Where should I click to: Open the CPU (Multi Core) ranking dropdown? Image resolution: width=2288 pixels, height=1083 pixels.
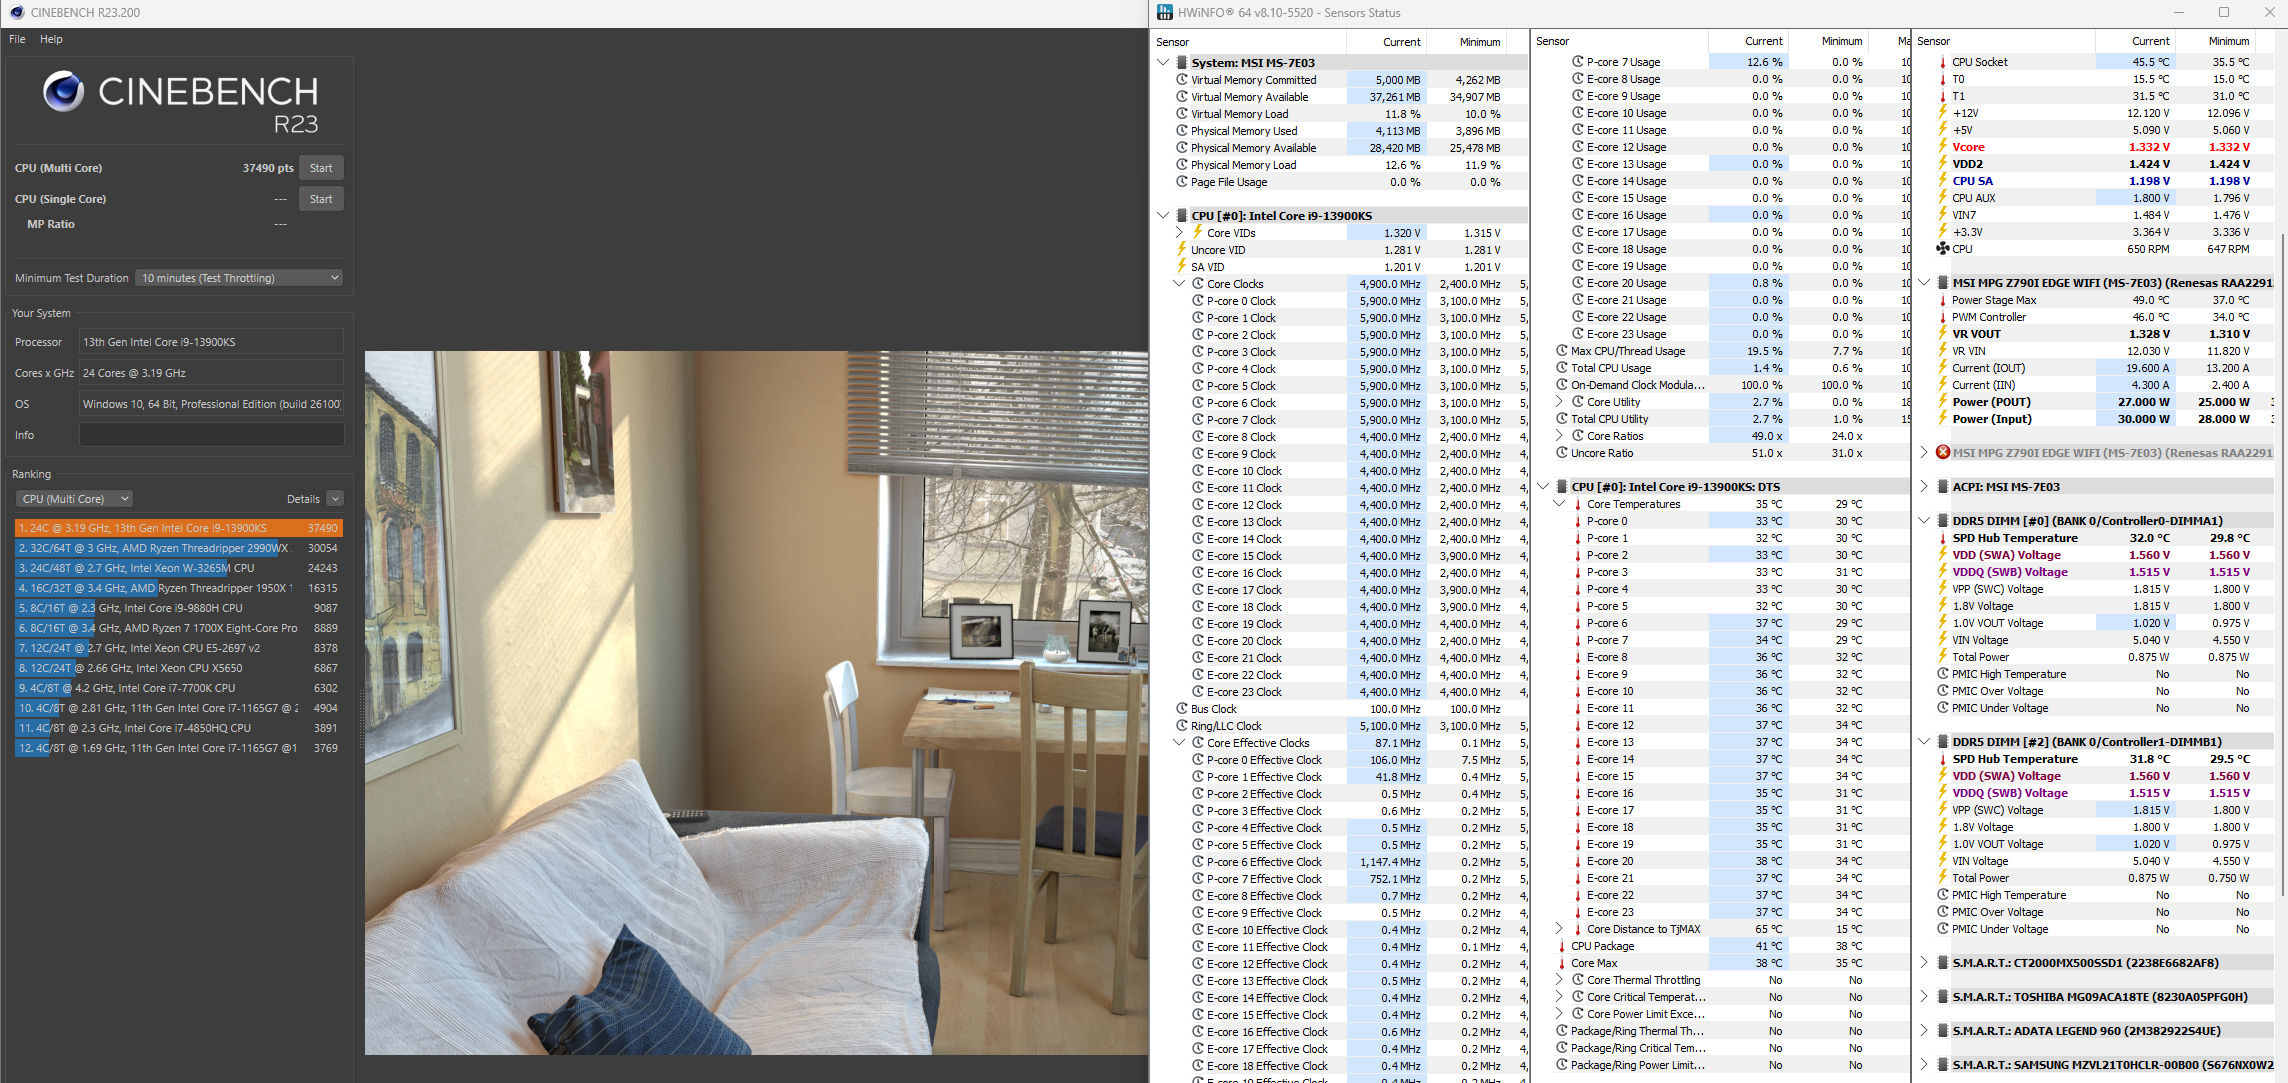pyautogui.click(x=75, y=499)
